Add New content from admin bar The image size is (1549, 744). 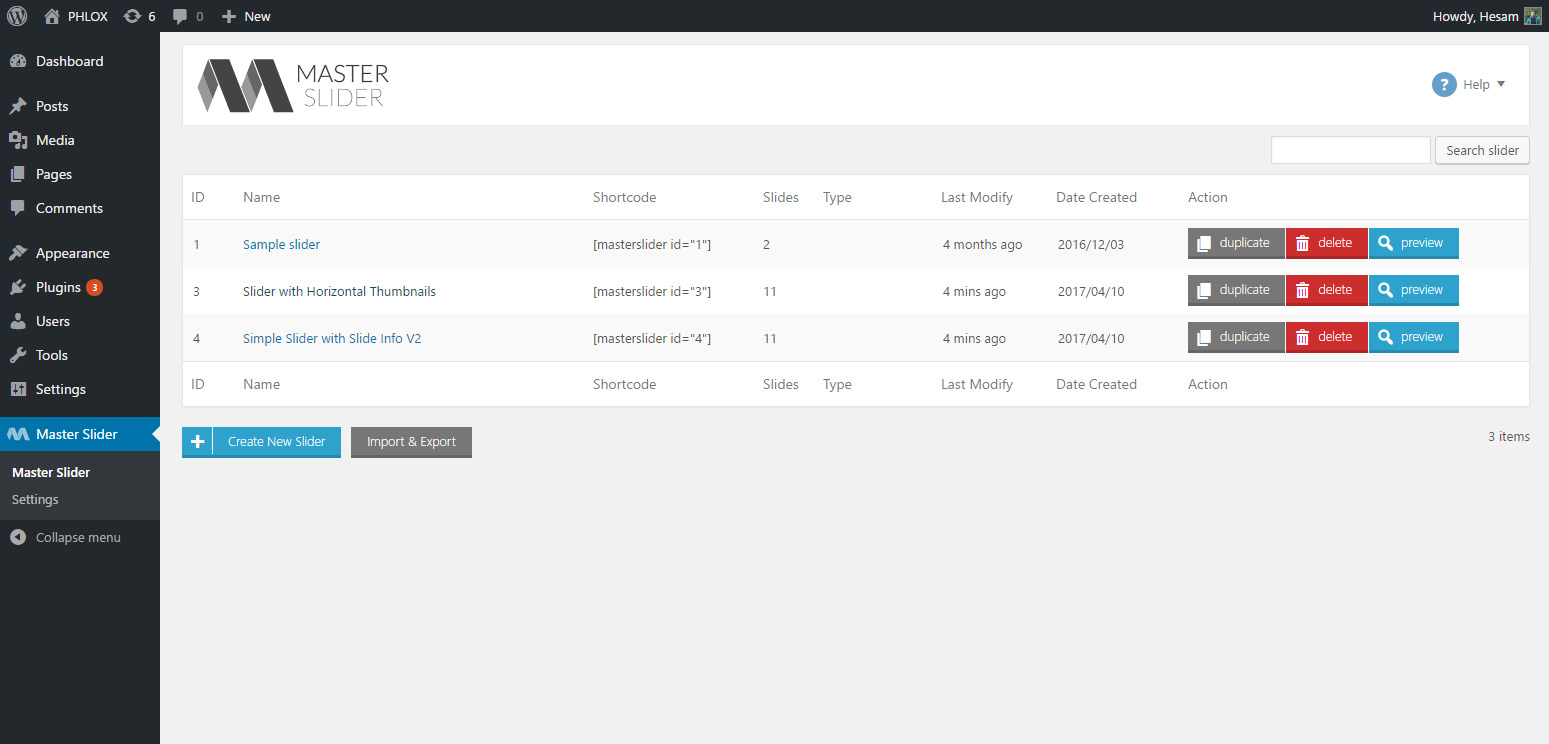246,16
